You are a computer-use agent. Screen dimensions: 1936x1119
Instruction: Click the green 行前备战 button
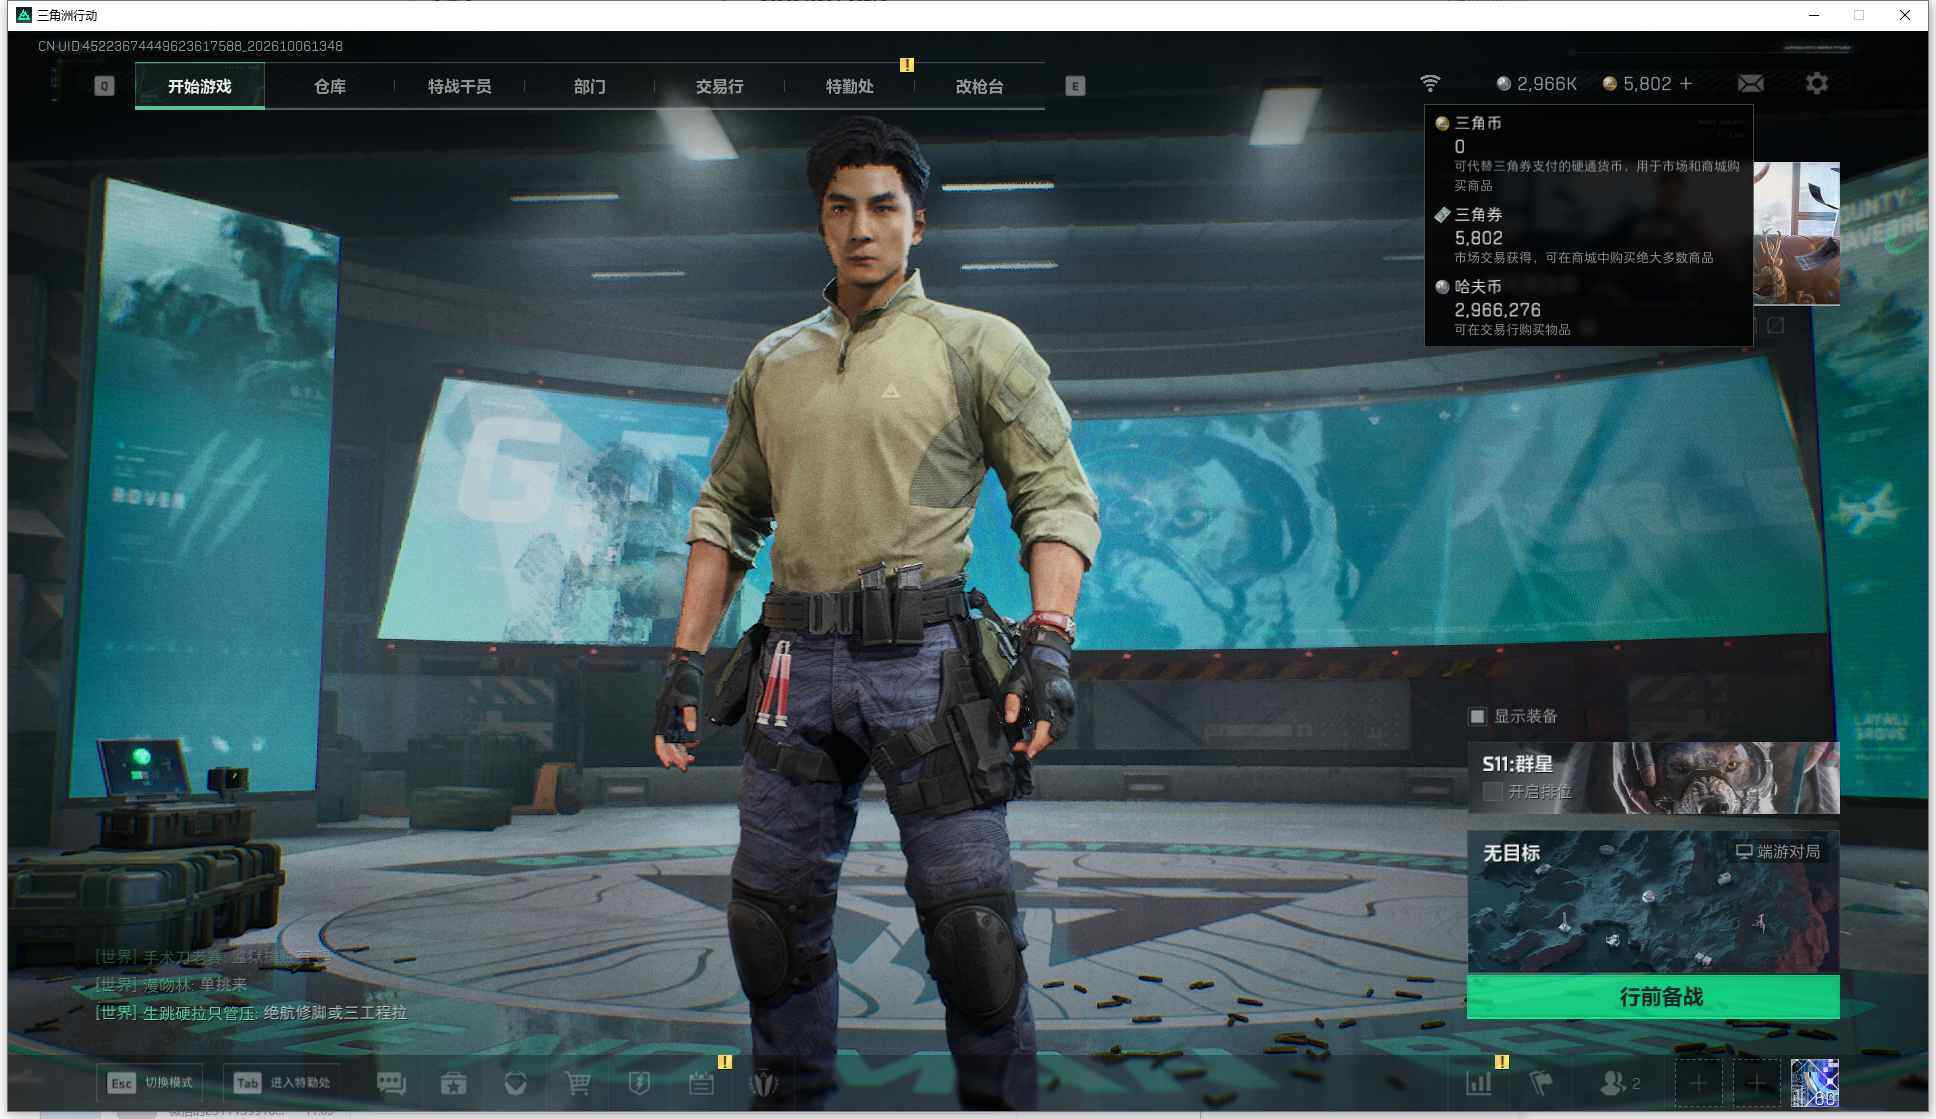click(1653, 997)
